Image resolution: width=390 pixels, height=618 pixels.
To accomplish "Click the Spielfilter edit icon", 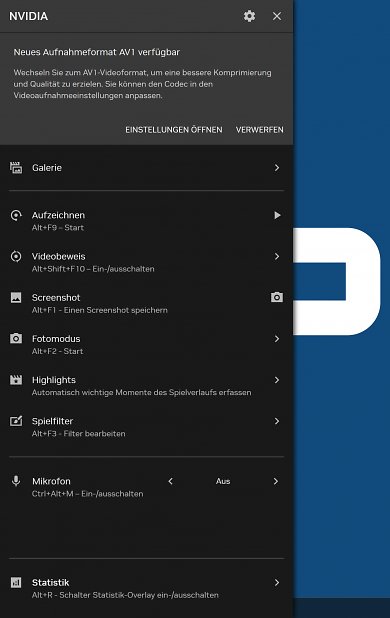I will (16, 421).
